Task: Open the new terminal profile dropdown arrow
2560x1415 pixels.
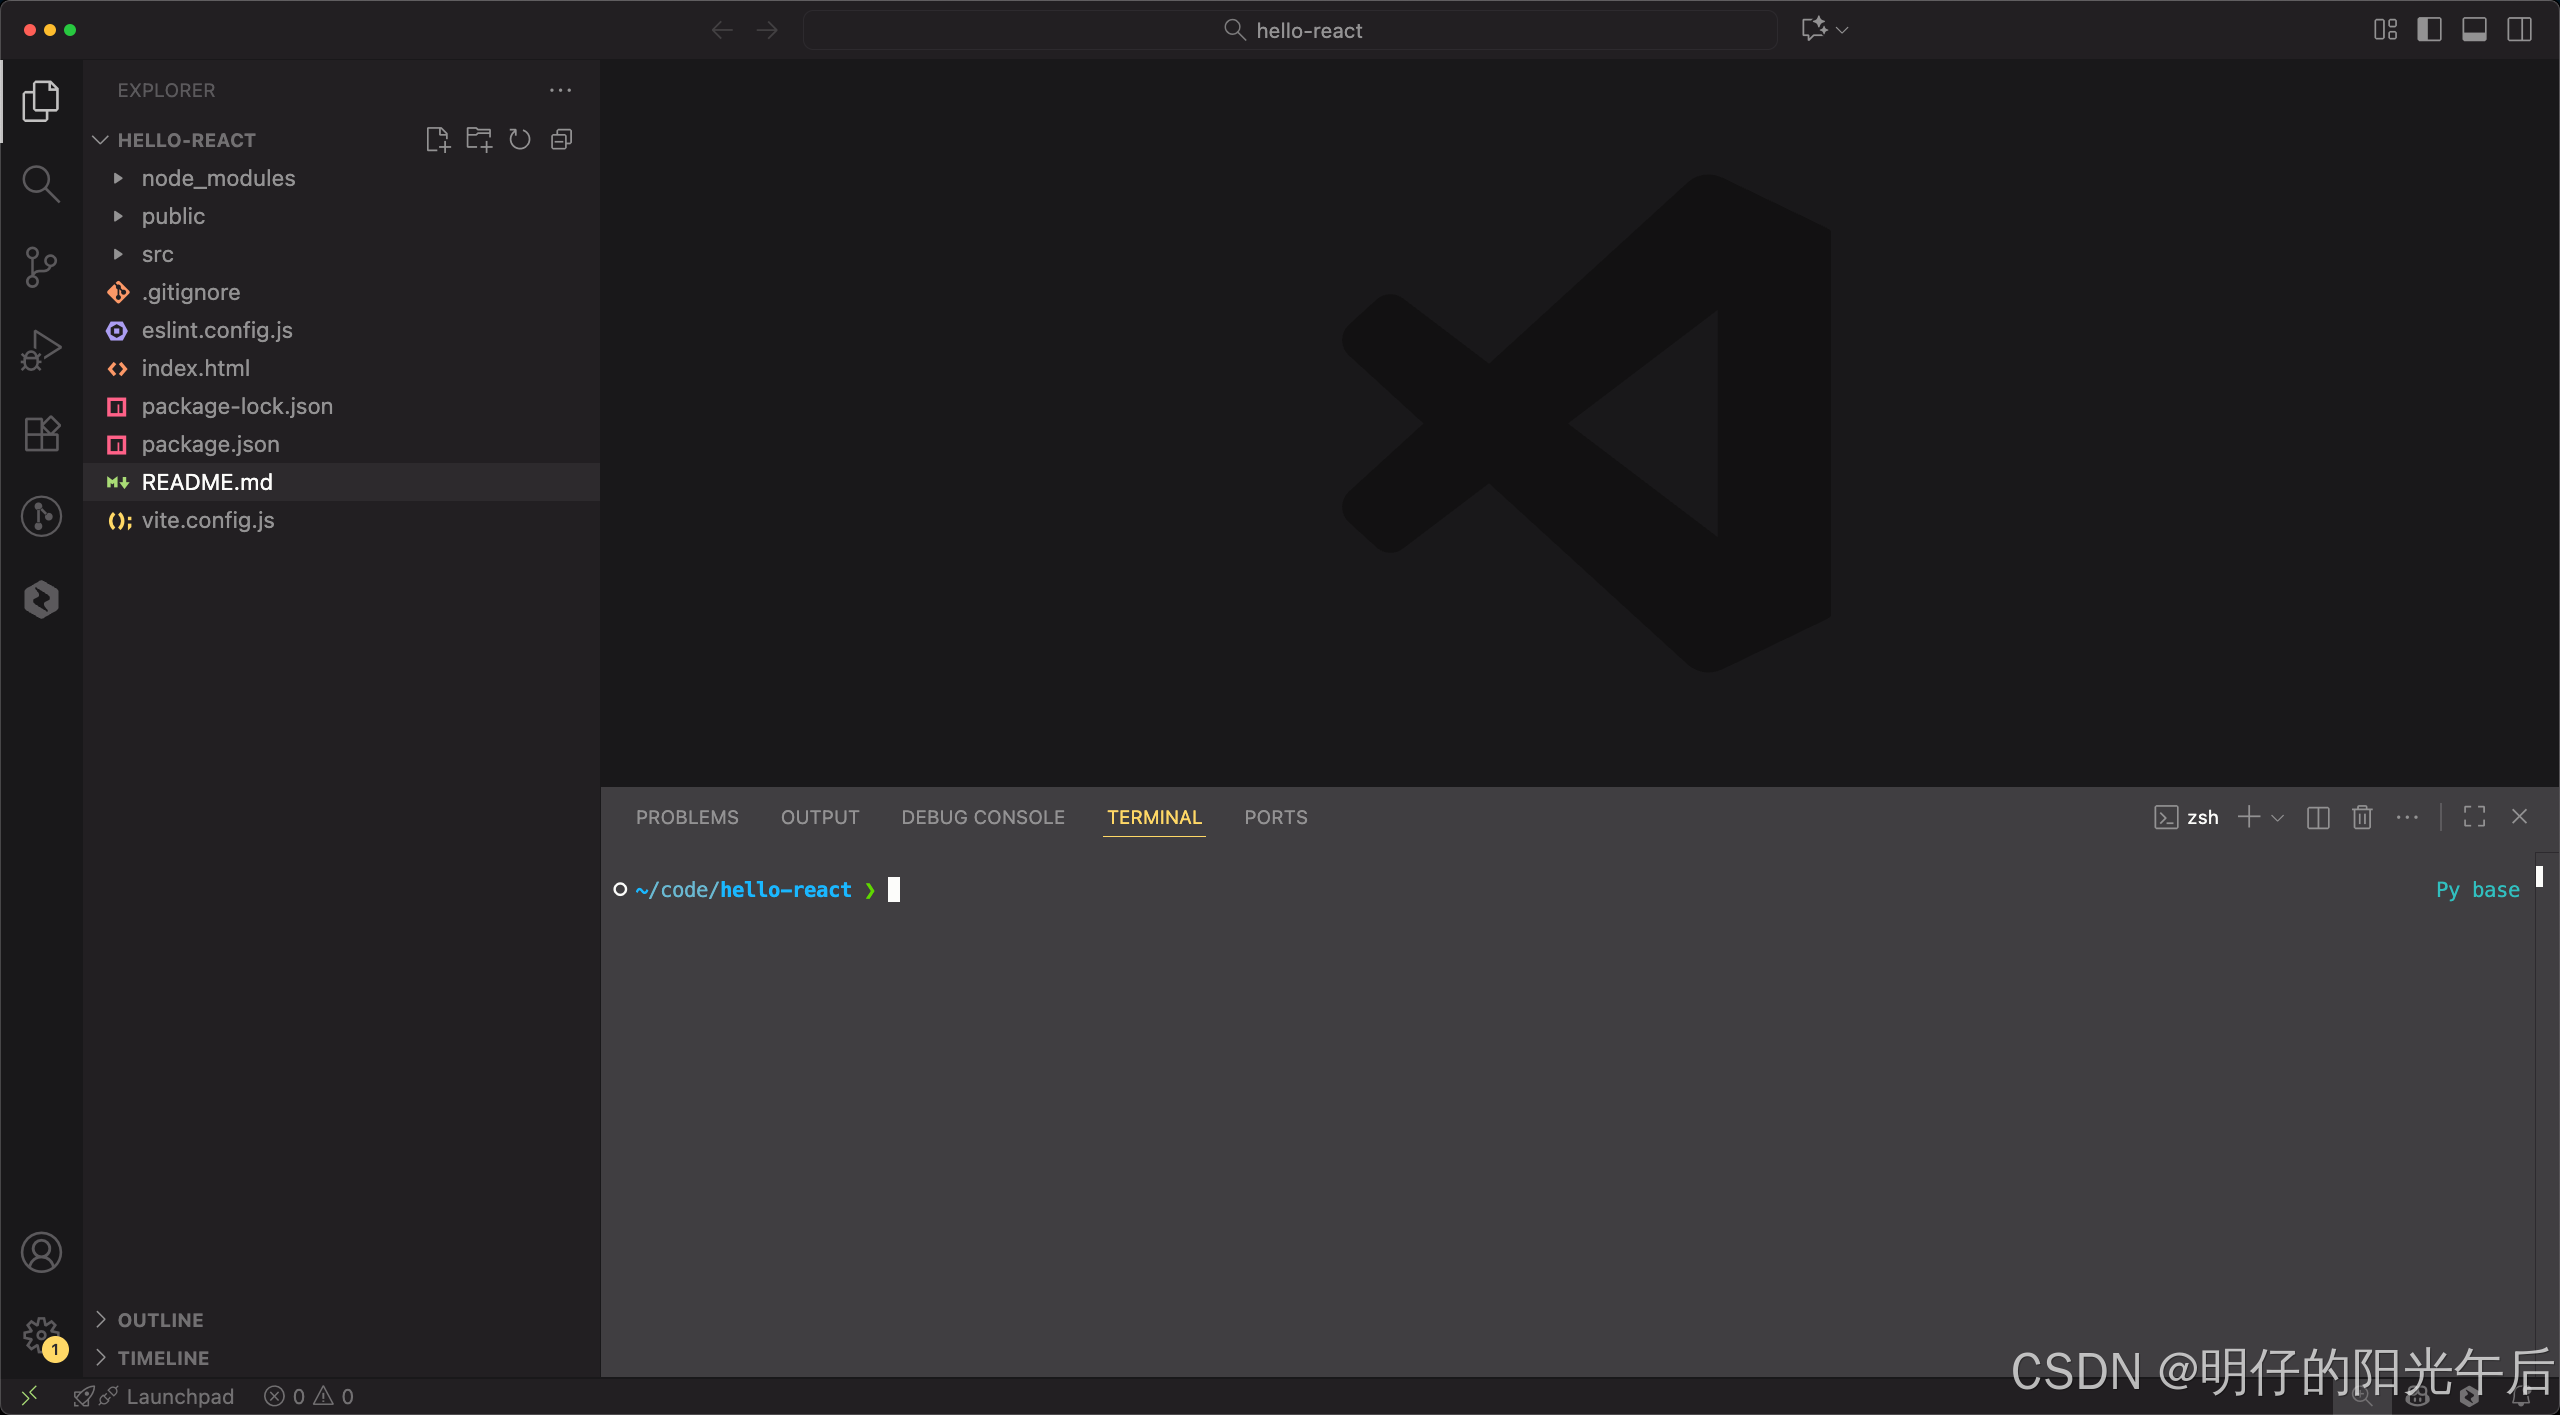Action: coord(2279,818)
